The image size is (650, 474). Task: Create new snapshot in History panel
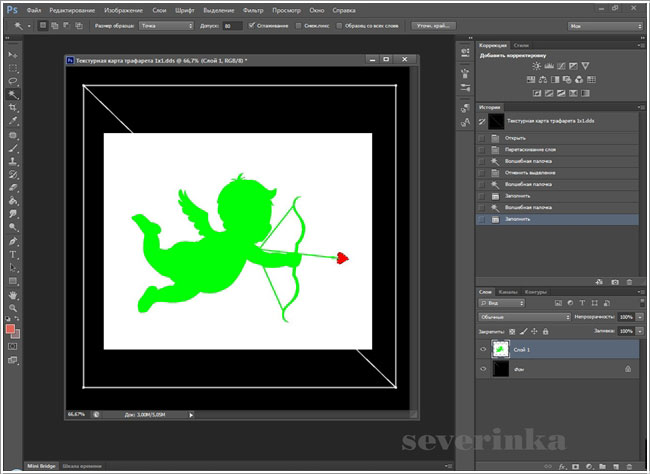point(613,282)
